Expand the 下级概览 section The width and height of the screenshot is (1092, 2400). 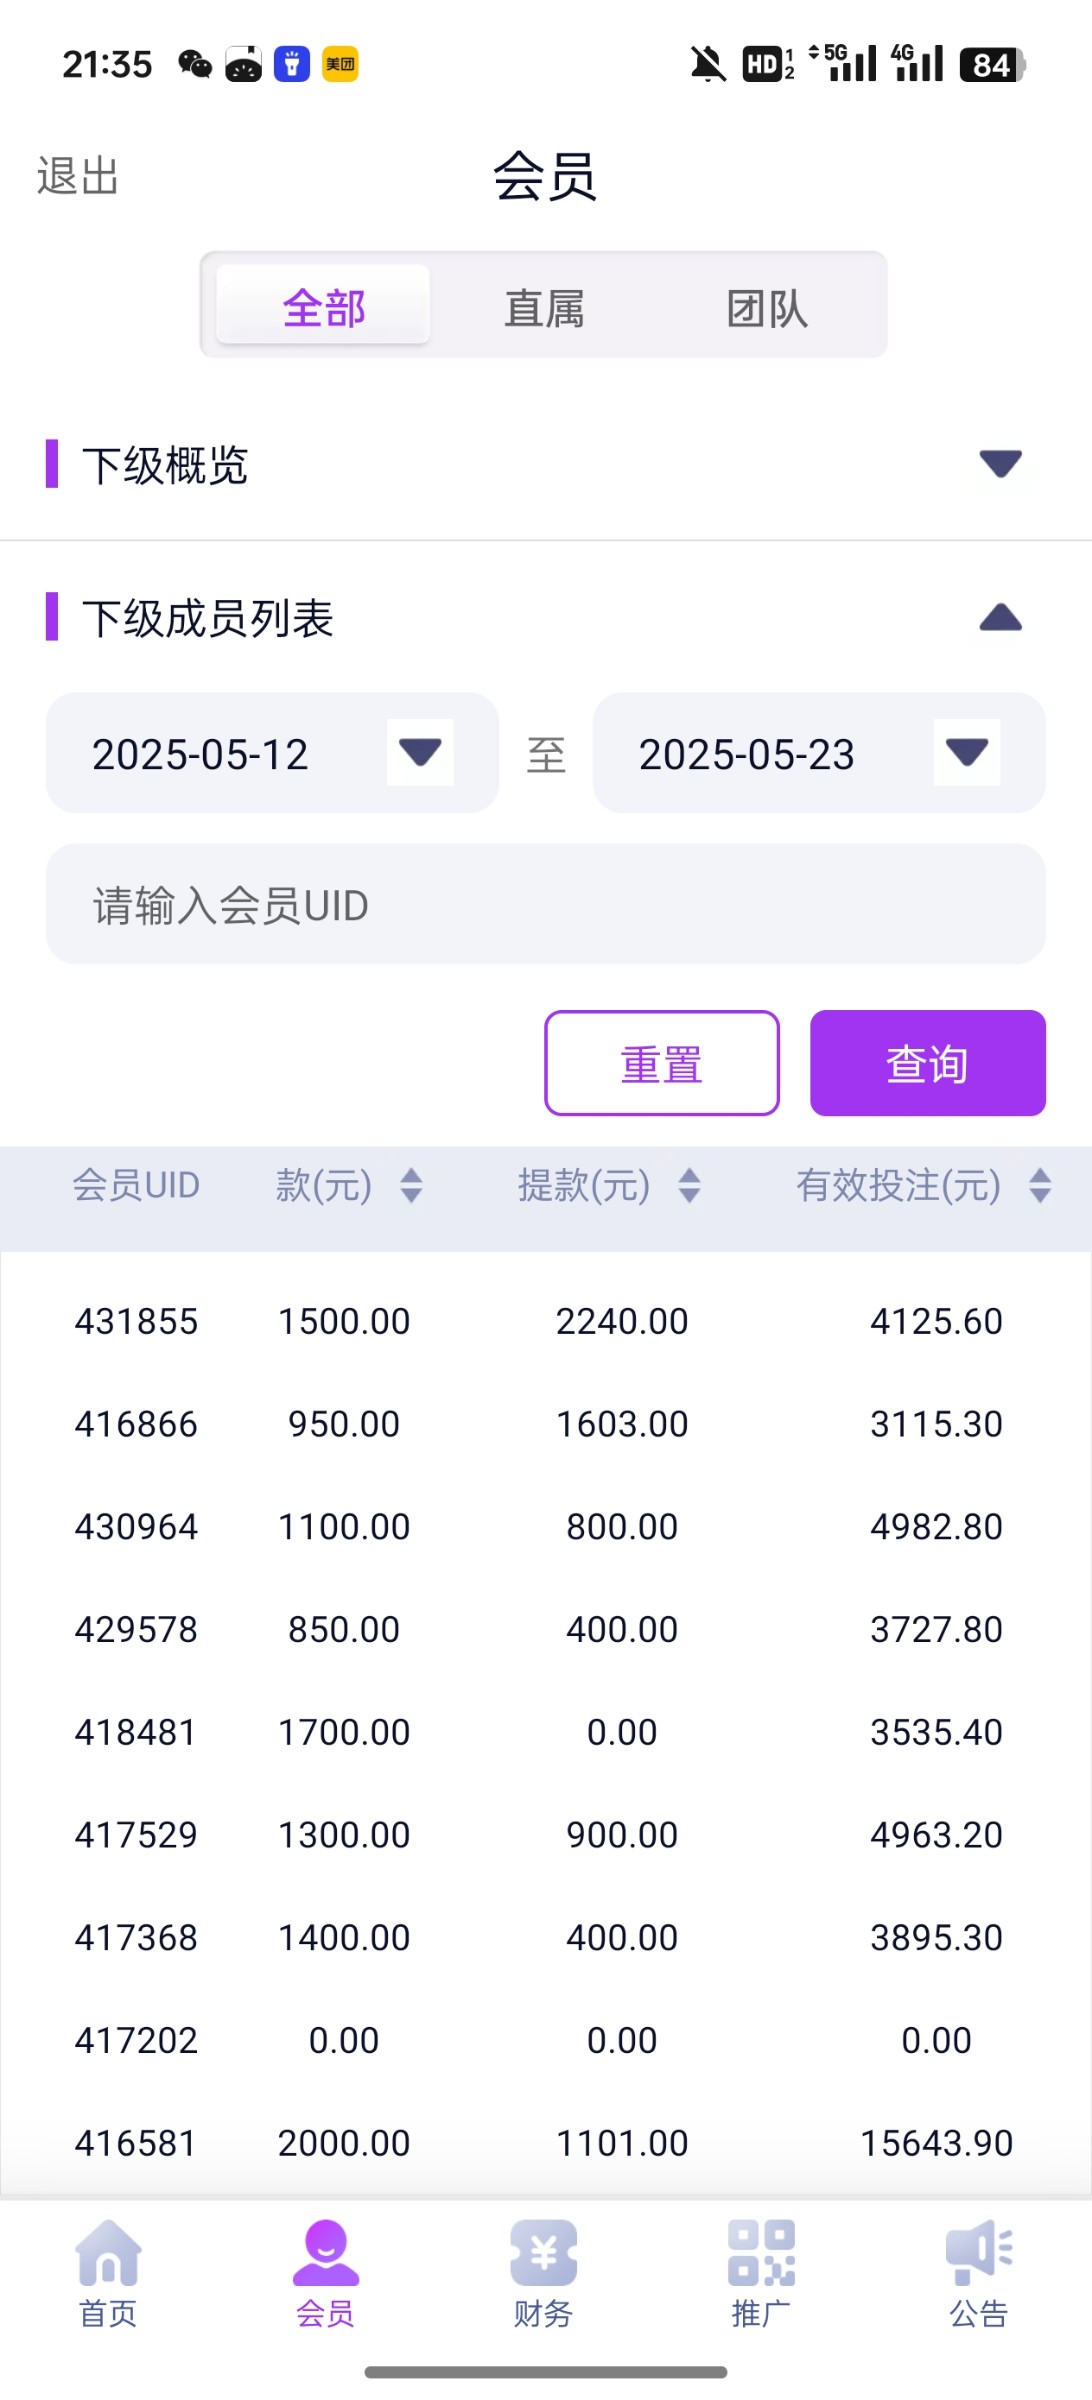point(1000,464)
